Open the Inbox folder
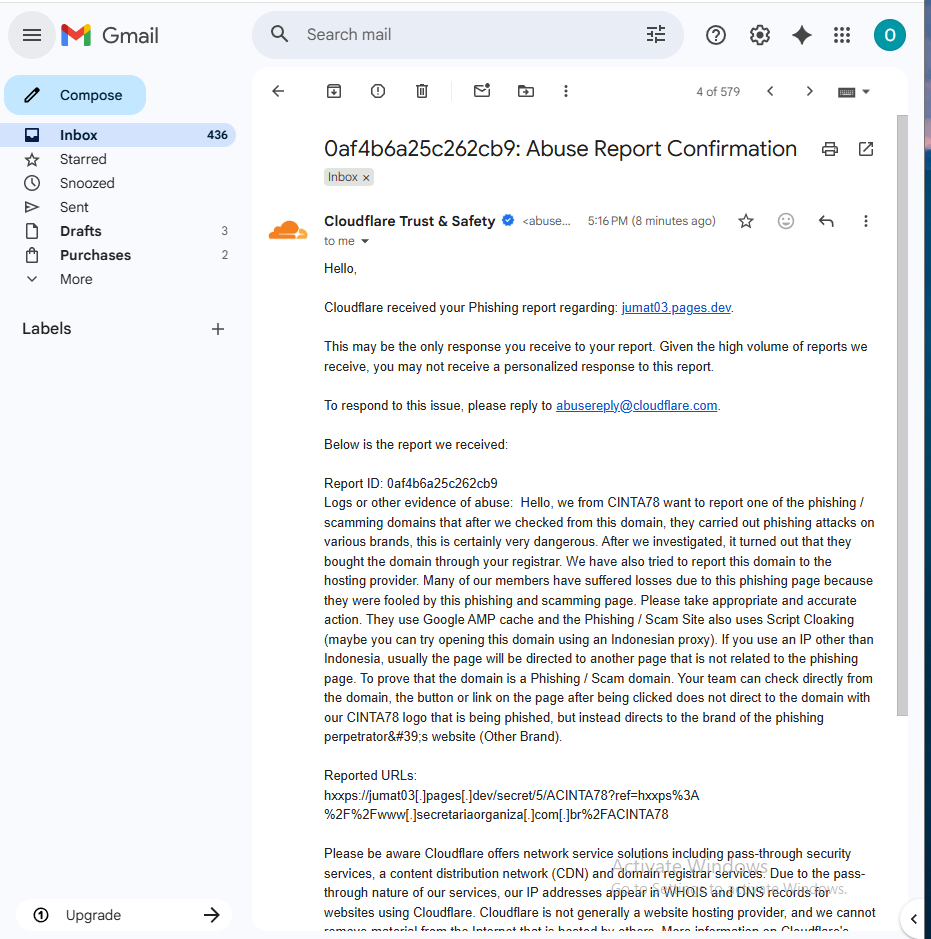Viewport: 931px width, 939px height. click(x=120, y=135)
